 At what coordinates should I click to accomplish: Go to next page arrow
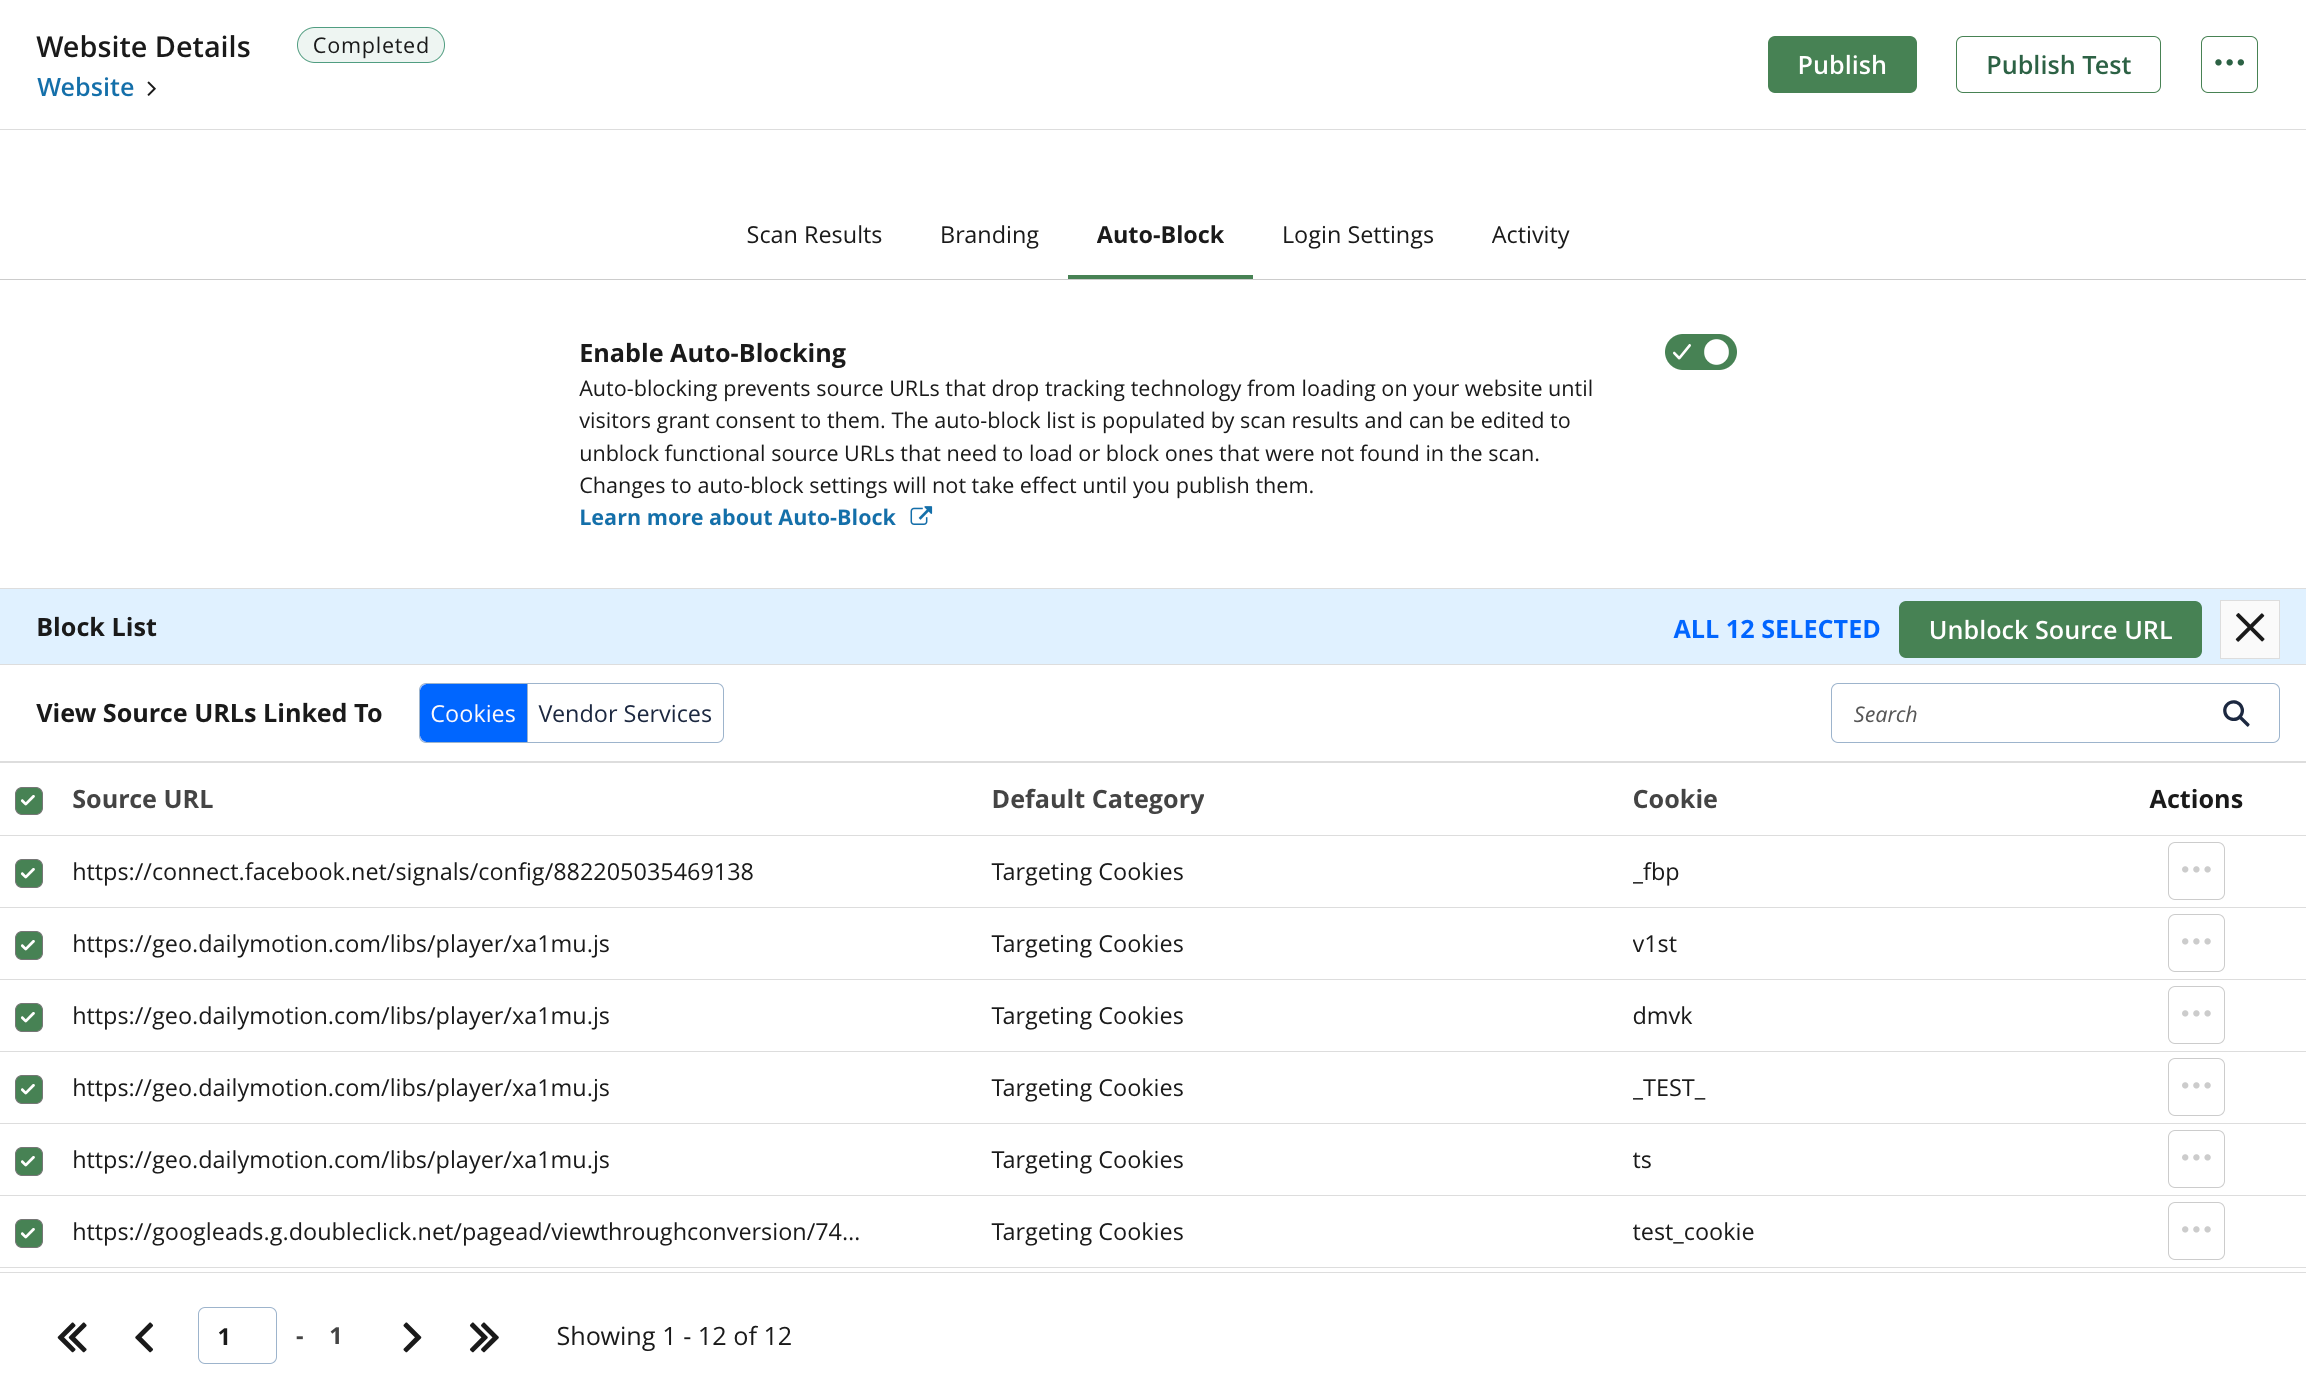[x=411, y=1337]
